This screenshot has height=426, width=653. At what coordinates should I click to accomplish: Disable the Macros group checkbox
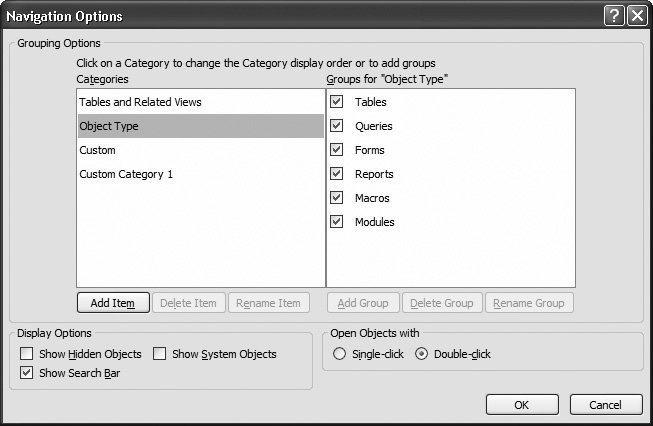click(x=337, y=198)
